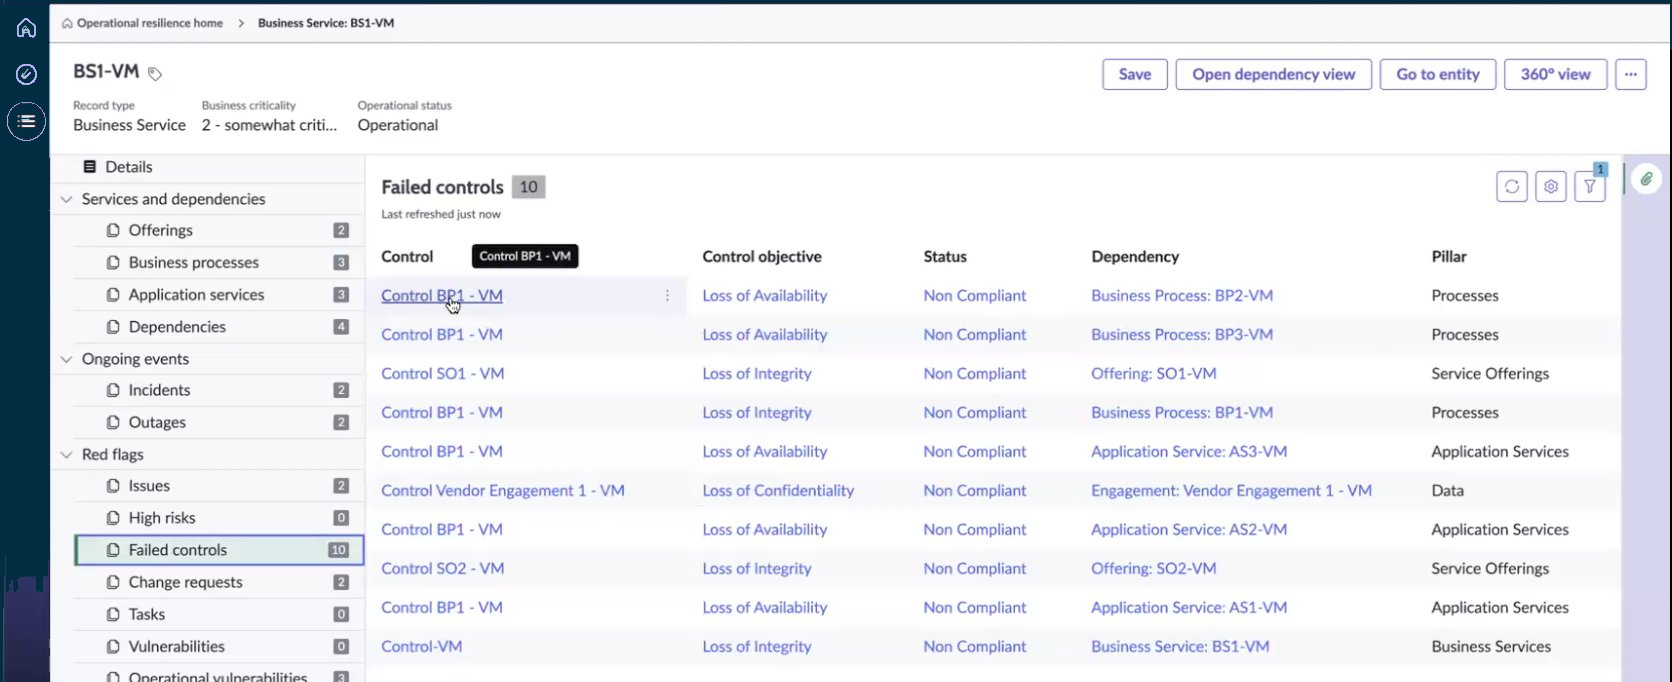Select Dependencies in sidebar
The height and width of the screenshot is (682, 1672).
click(219, 326)
